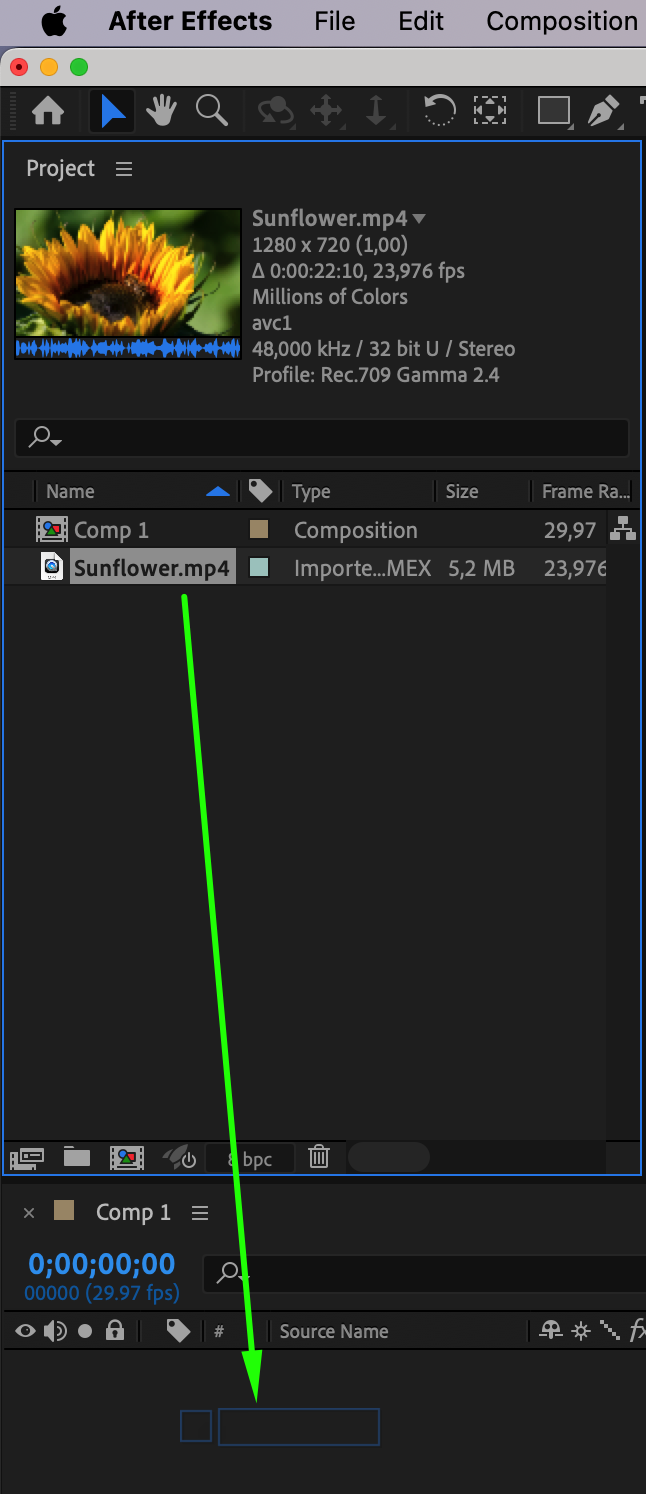The height and width of the screenshot is (1494, 646).
Task: Open the Interpret Footage icon
Action: (x=27, y=1158)
